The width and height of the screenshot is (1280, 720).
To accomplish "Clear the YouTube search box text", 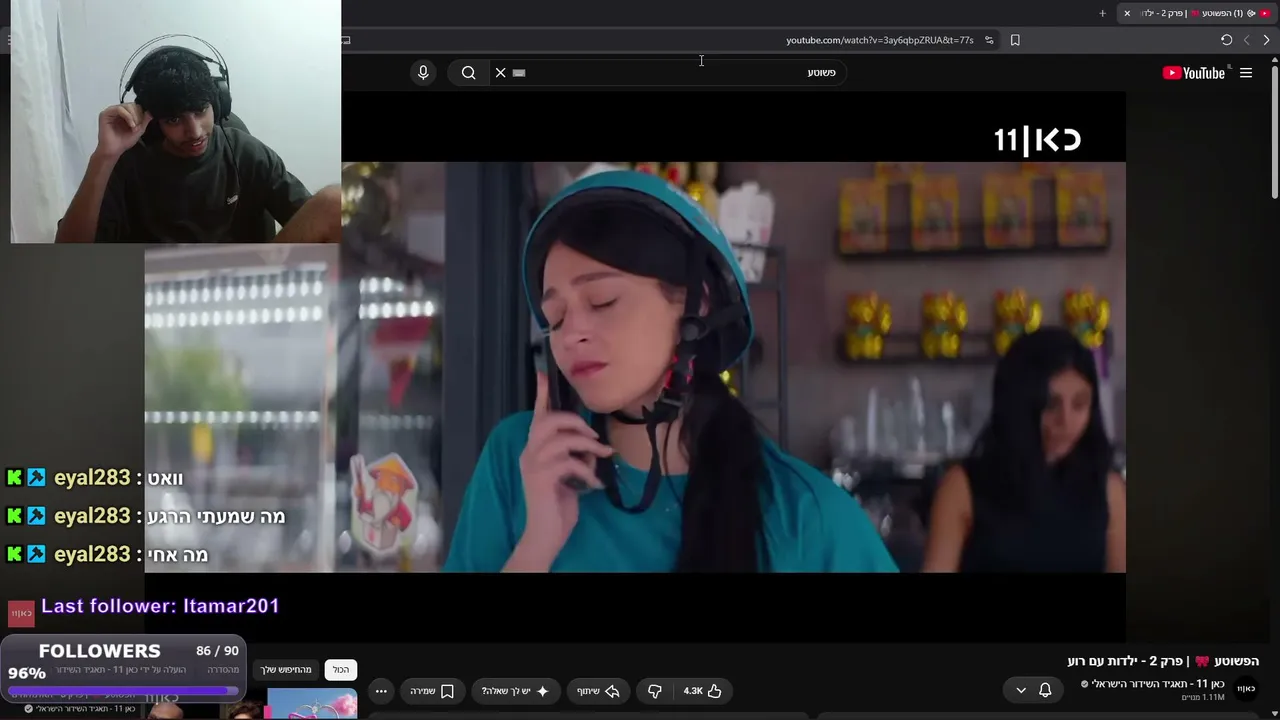I will [x=500, y=72].
